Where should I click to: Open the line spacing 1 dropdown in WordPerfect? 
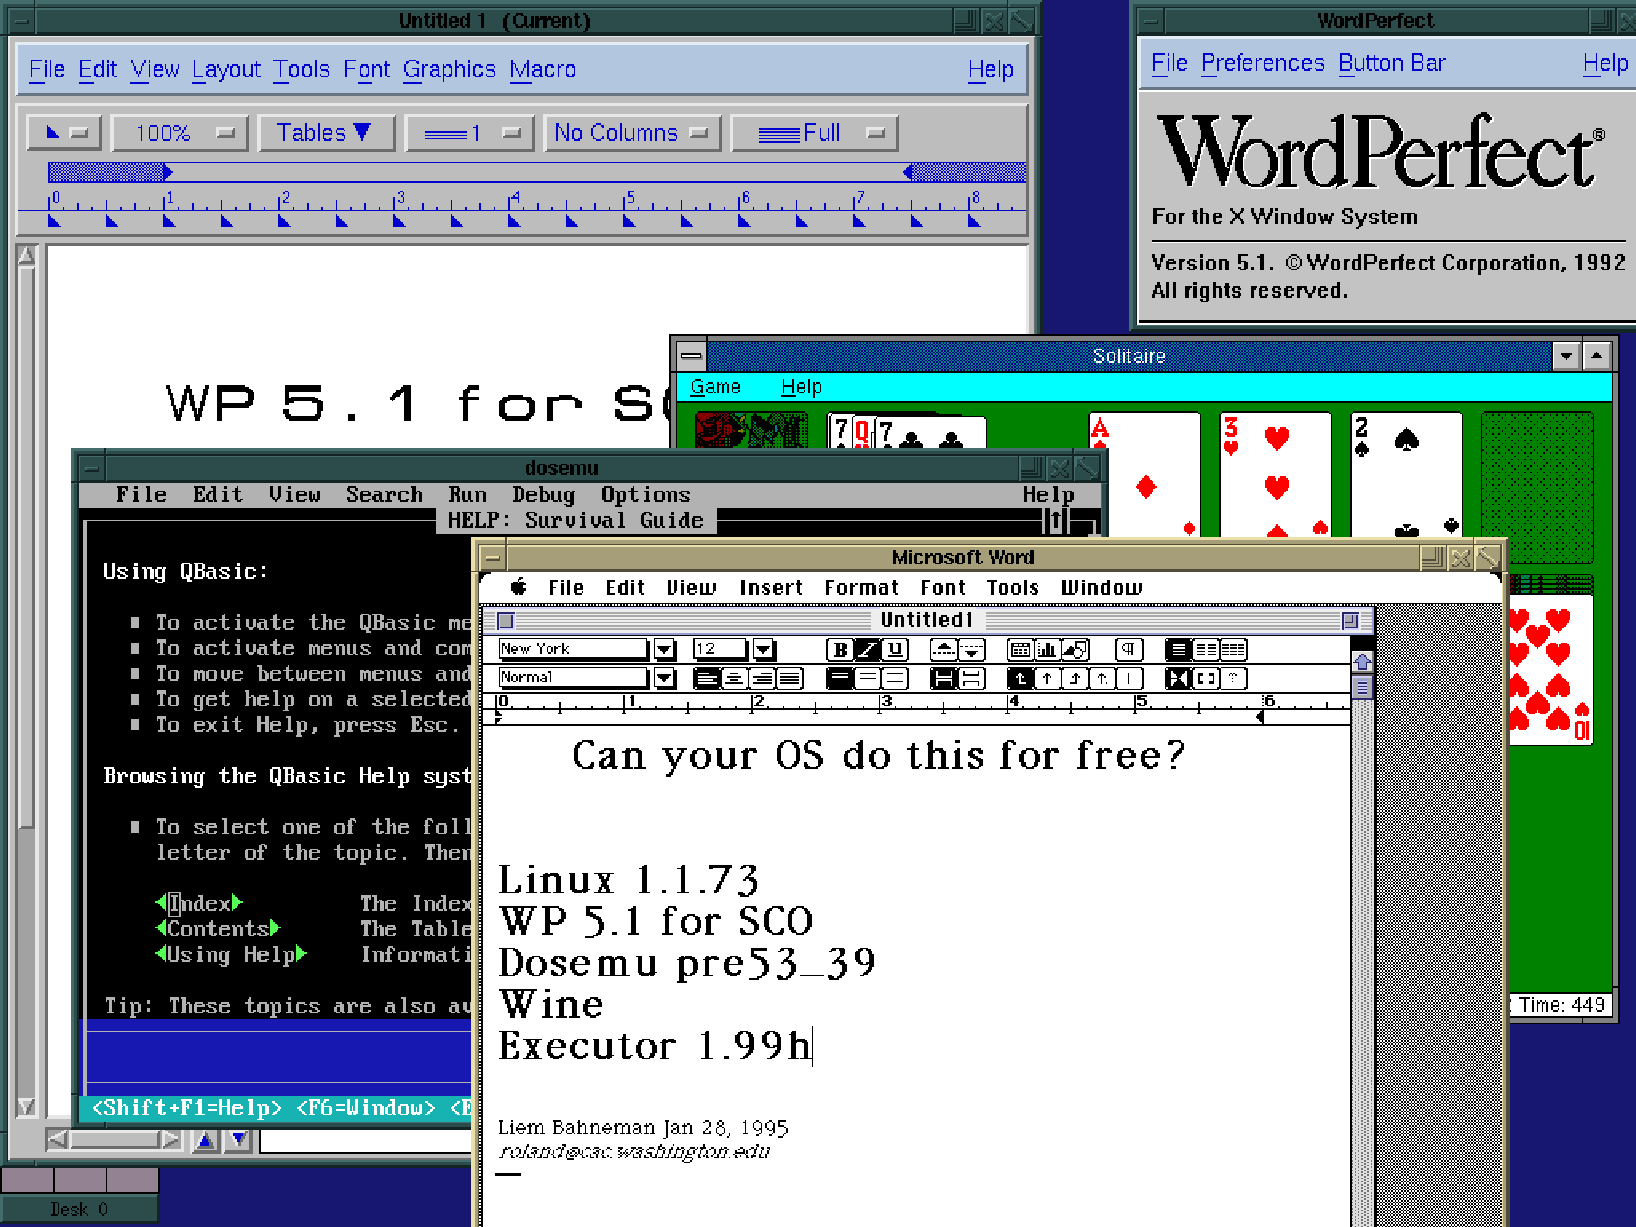coord(469,133)
